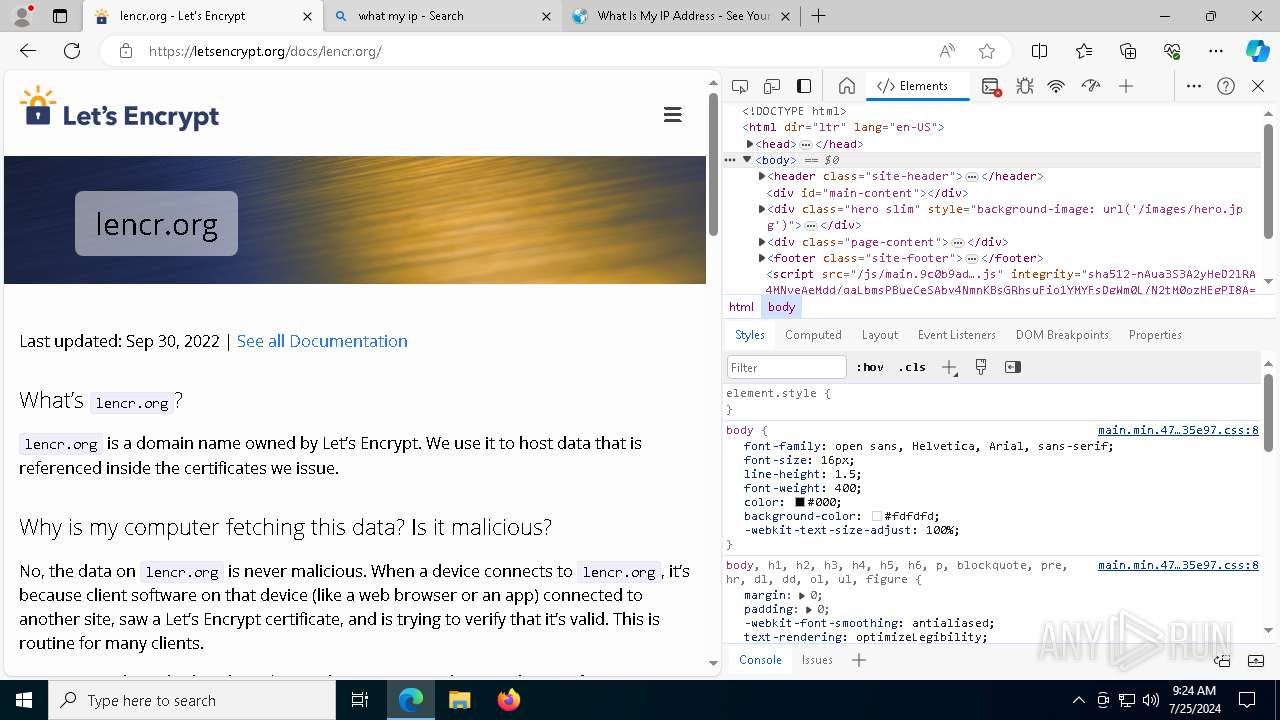The width and height of the screenshot is (1280, 720).
Task: Expand the head element node
Action: [x=750, y=144]
